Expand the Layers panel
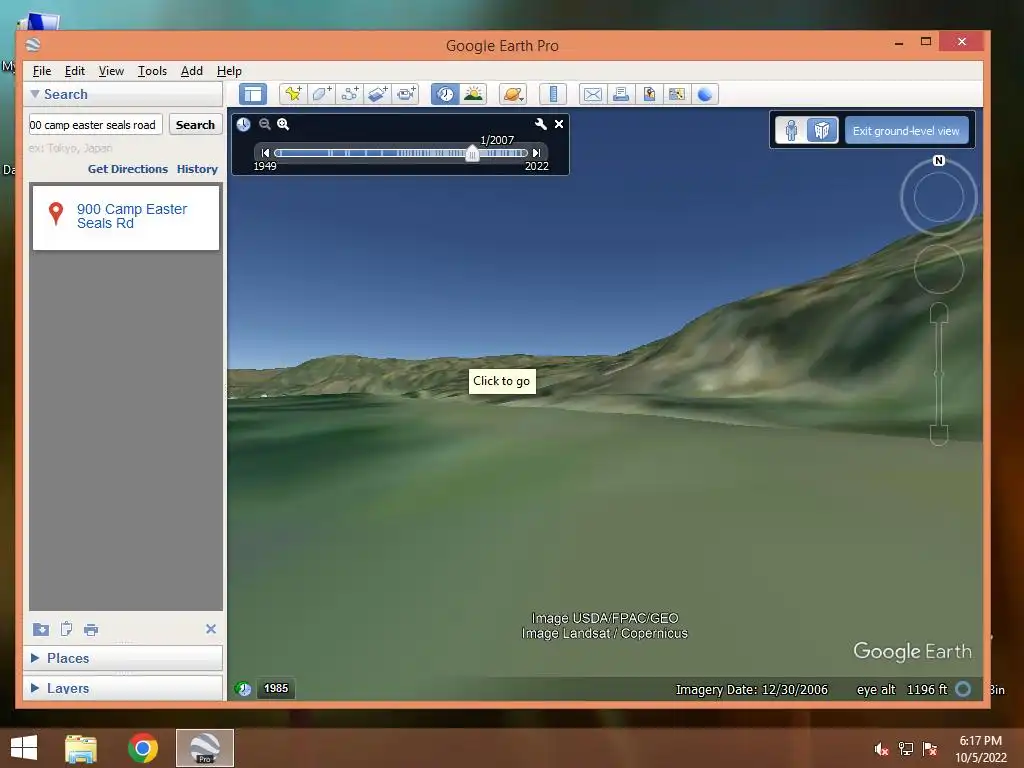The width and height of the screenshot is (1024, 768). coord(35,688)
